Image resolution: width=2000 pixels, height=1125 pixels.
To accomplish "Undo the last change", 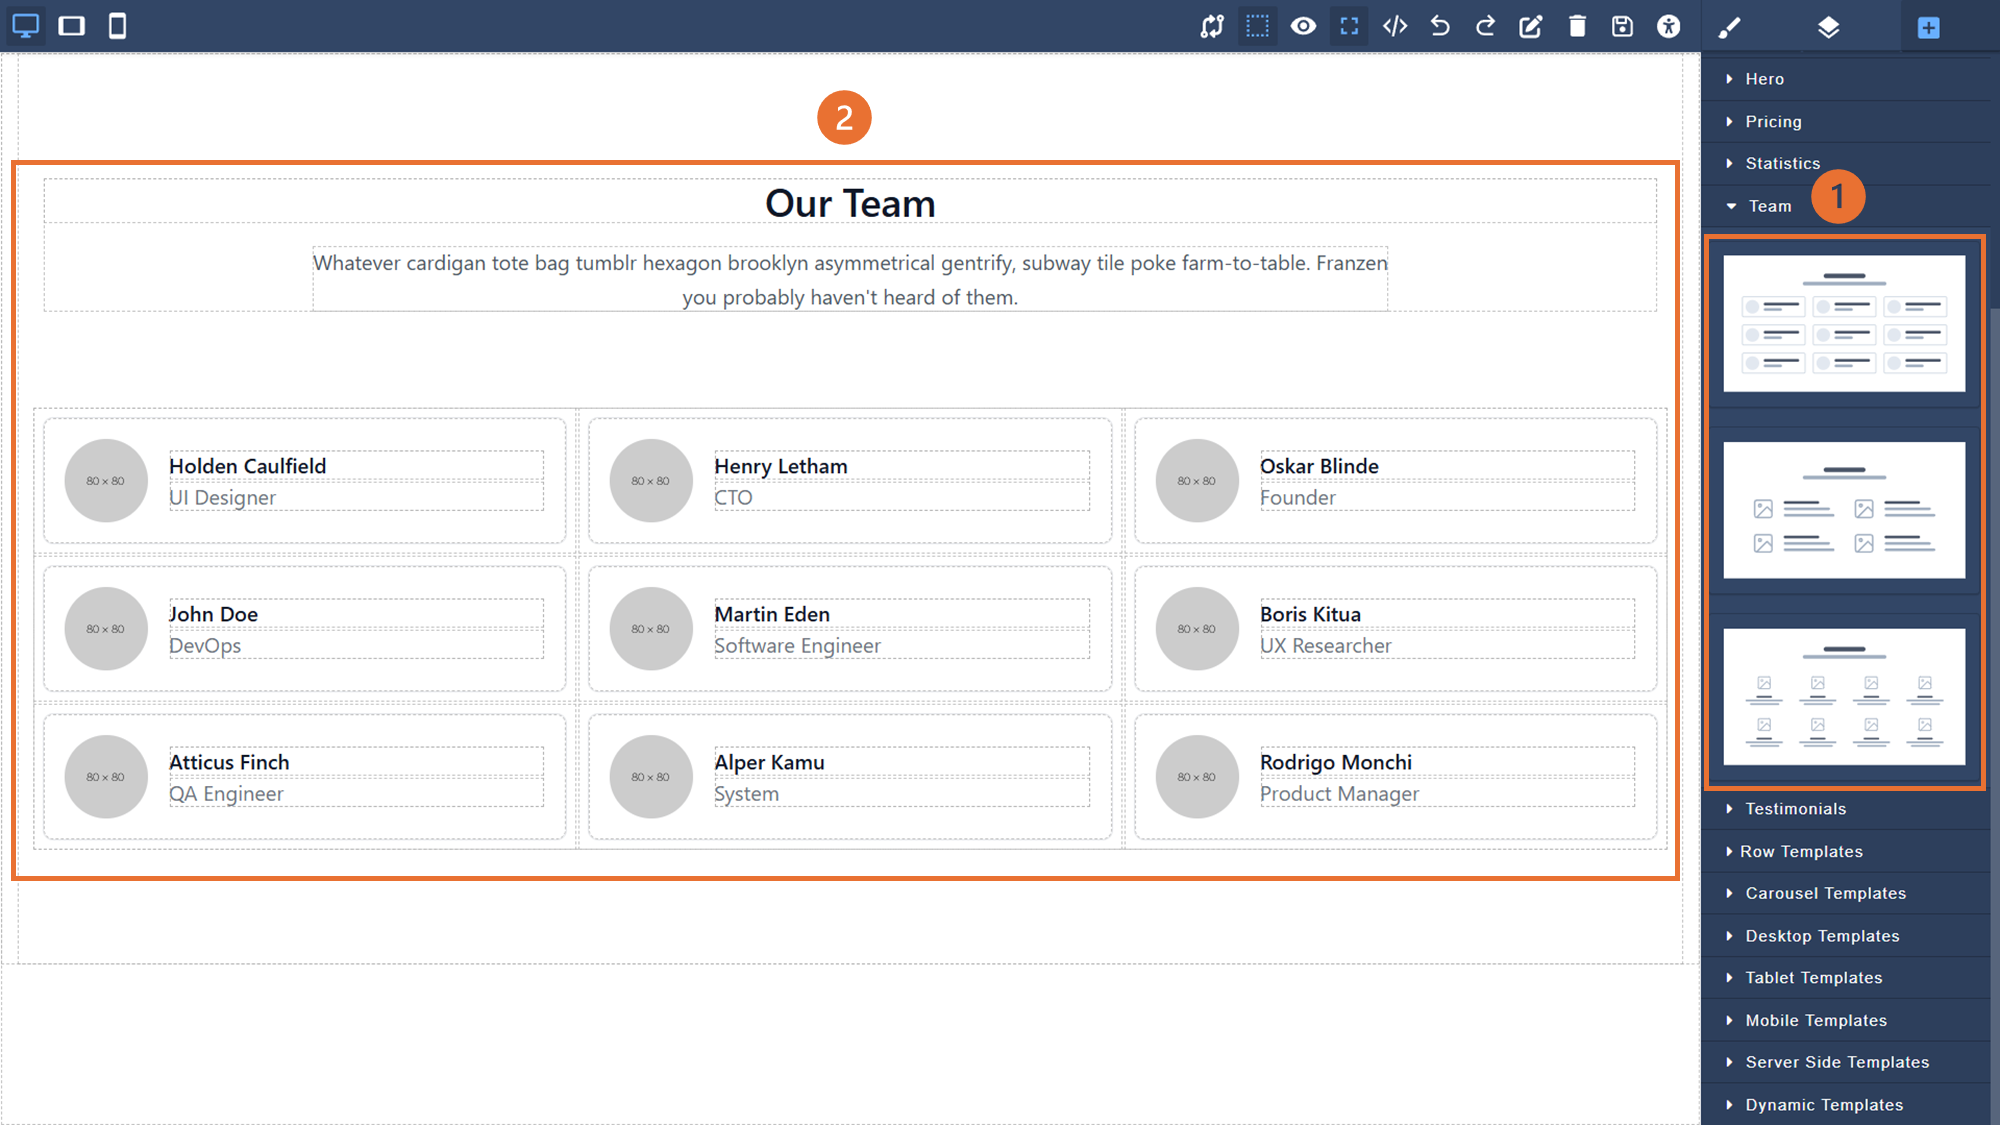I will pos(1440,26).
